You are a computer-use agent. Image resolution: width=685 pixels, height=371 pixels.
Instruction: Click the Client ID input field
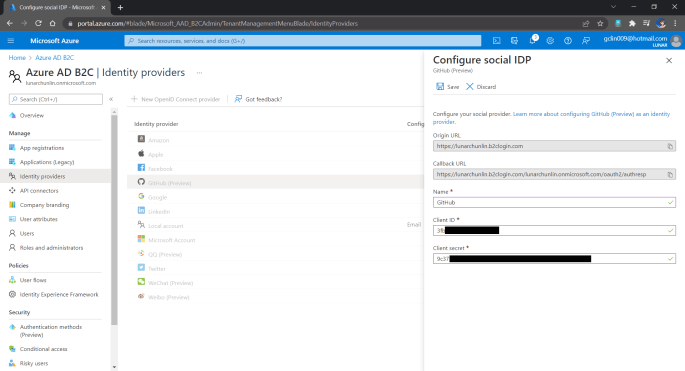[554, 230]
